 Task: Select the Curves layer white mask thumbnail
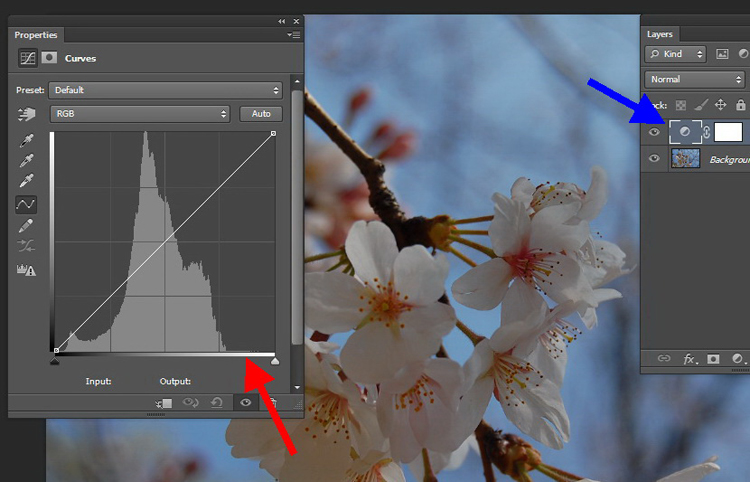(728, 132)
